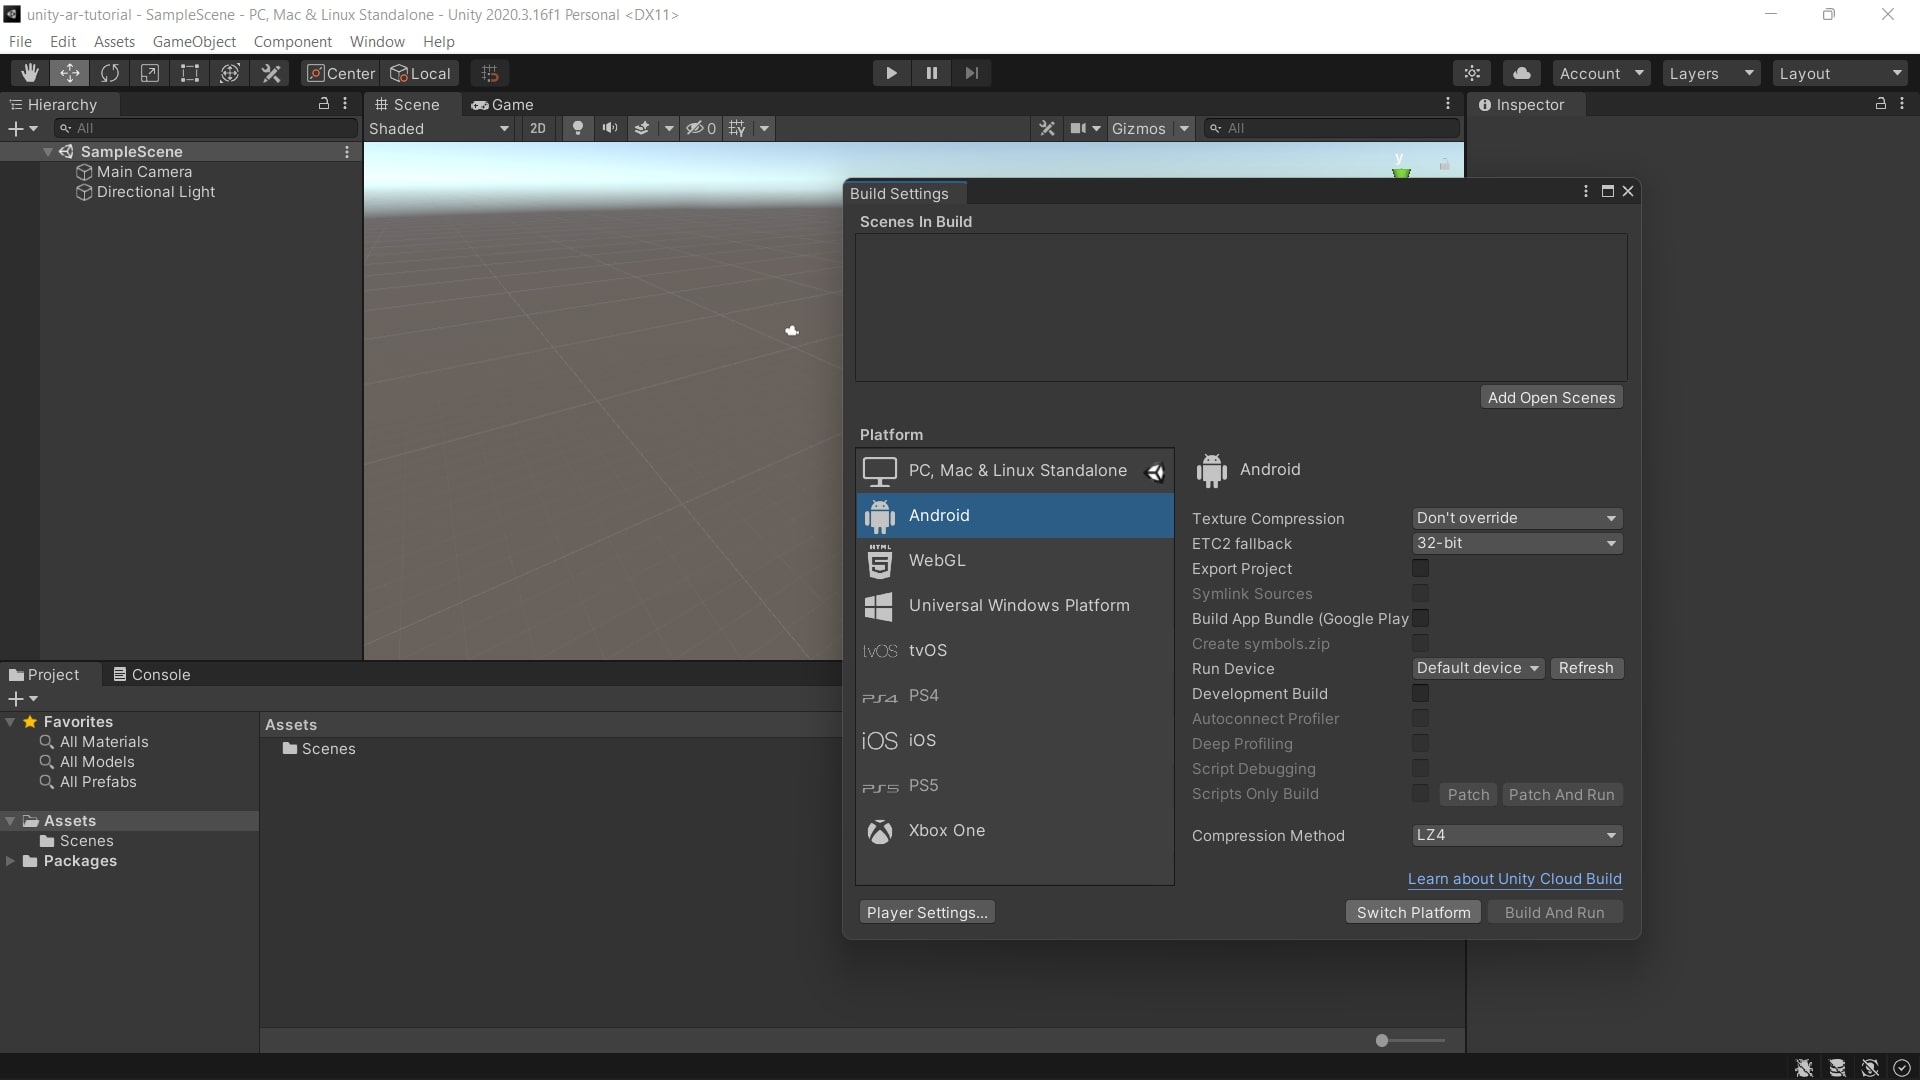
Task: Open the cloud services icon
Action: [x=1522, y=73]
